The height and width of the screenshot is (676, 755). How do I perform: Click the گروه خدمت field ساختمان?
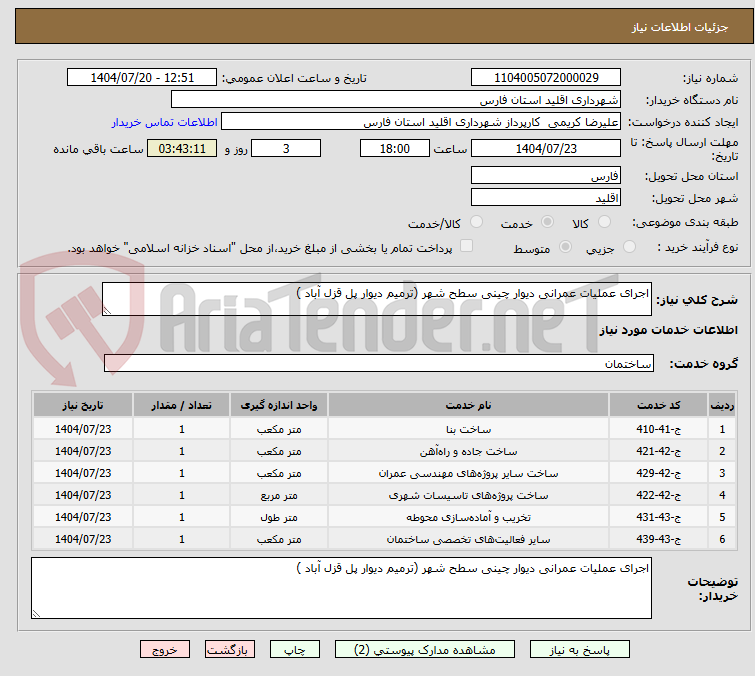click(x=378, y=364)
